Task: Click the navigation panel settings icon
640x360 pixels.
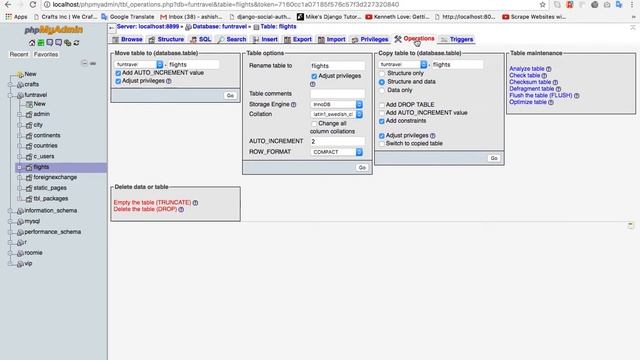Action: (67, 42)
